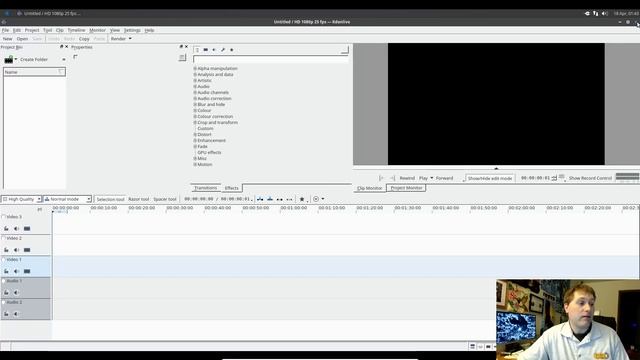Click the circled icon in timeline toolbar
This screenshot has width=640, height=360.
pos(316,199)
